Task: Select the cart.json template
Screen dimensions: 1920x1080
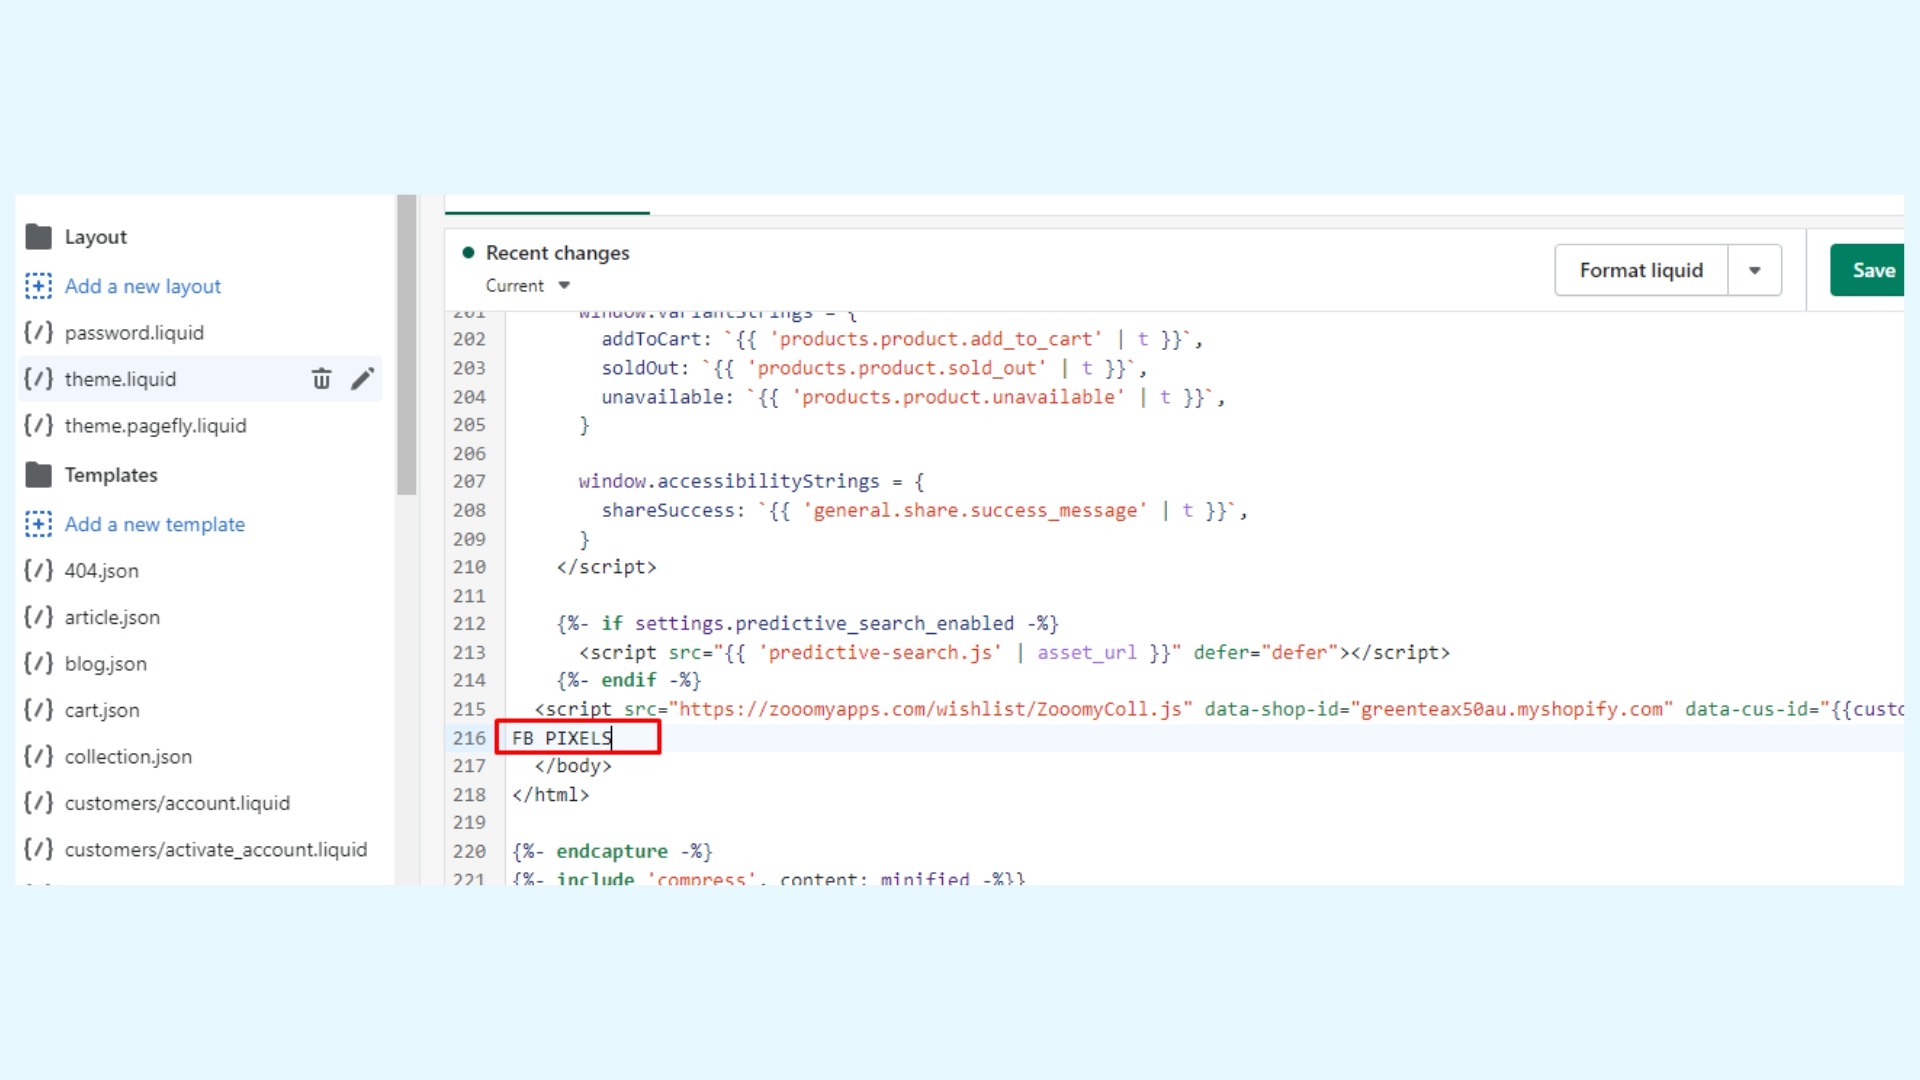Action: (102, 709)
